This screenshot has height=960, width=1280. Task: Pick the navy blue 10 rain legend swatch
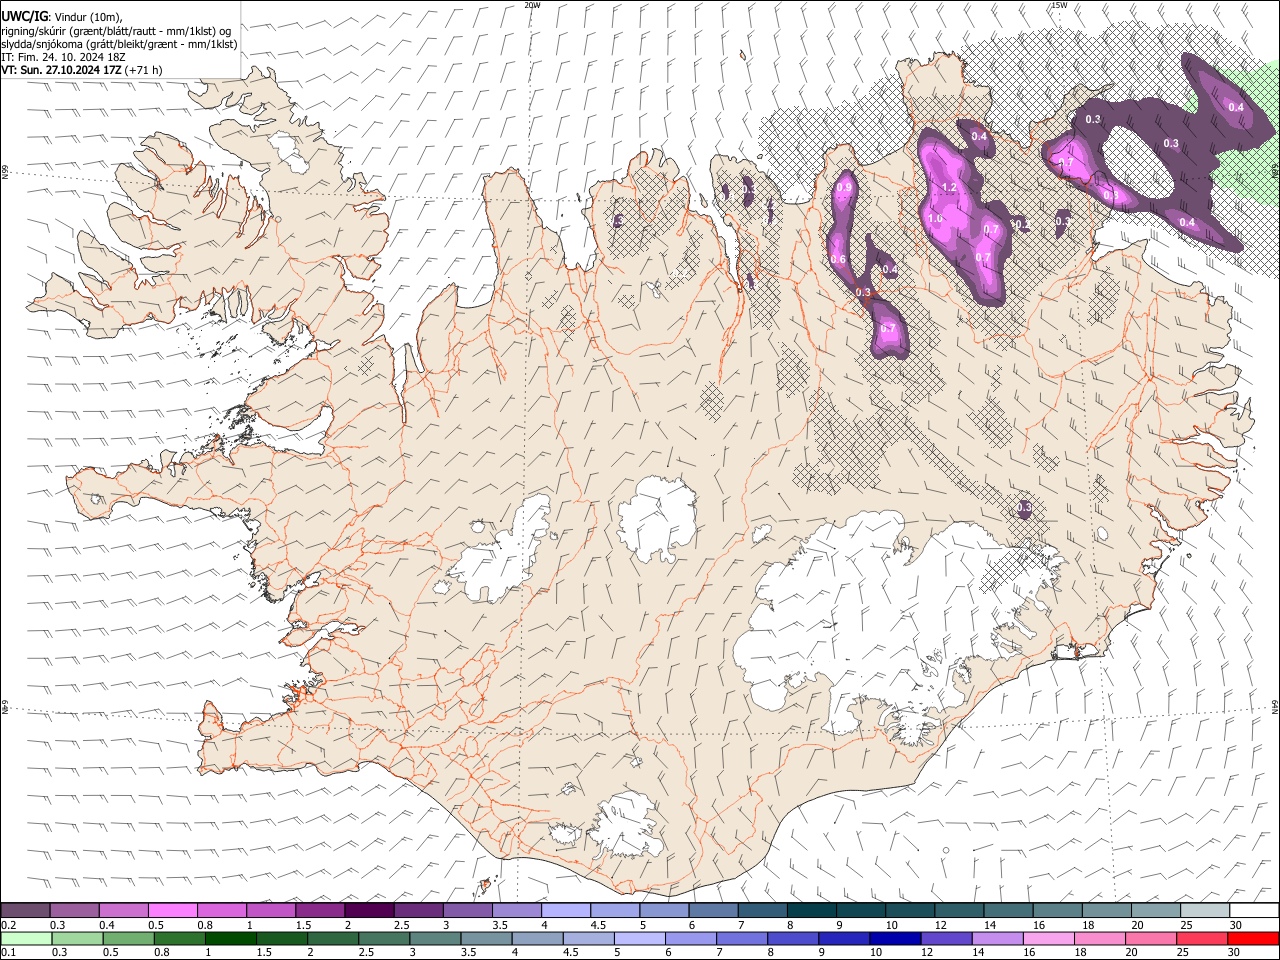[x=894, y=938]
